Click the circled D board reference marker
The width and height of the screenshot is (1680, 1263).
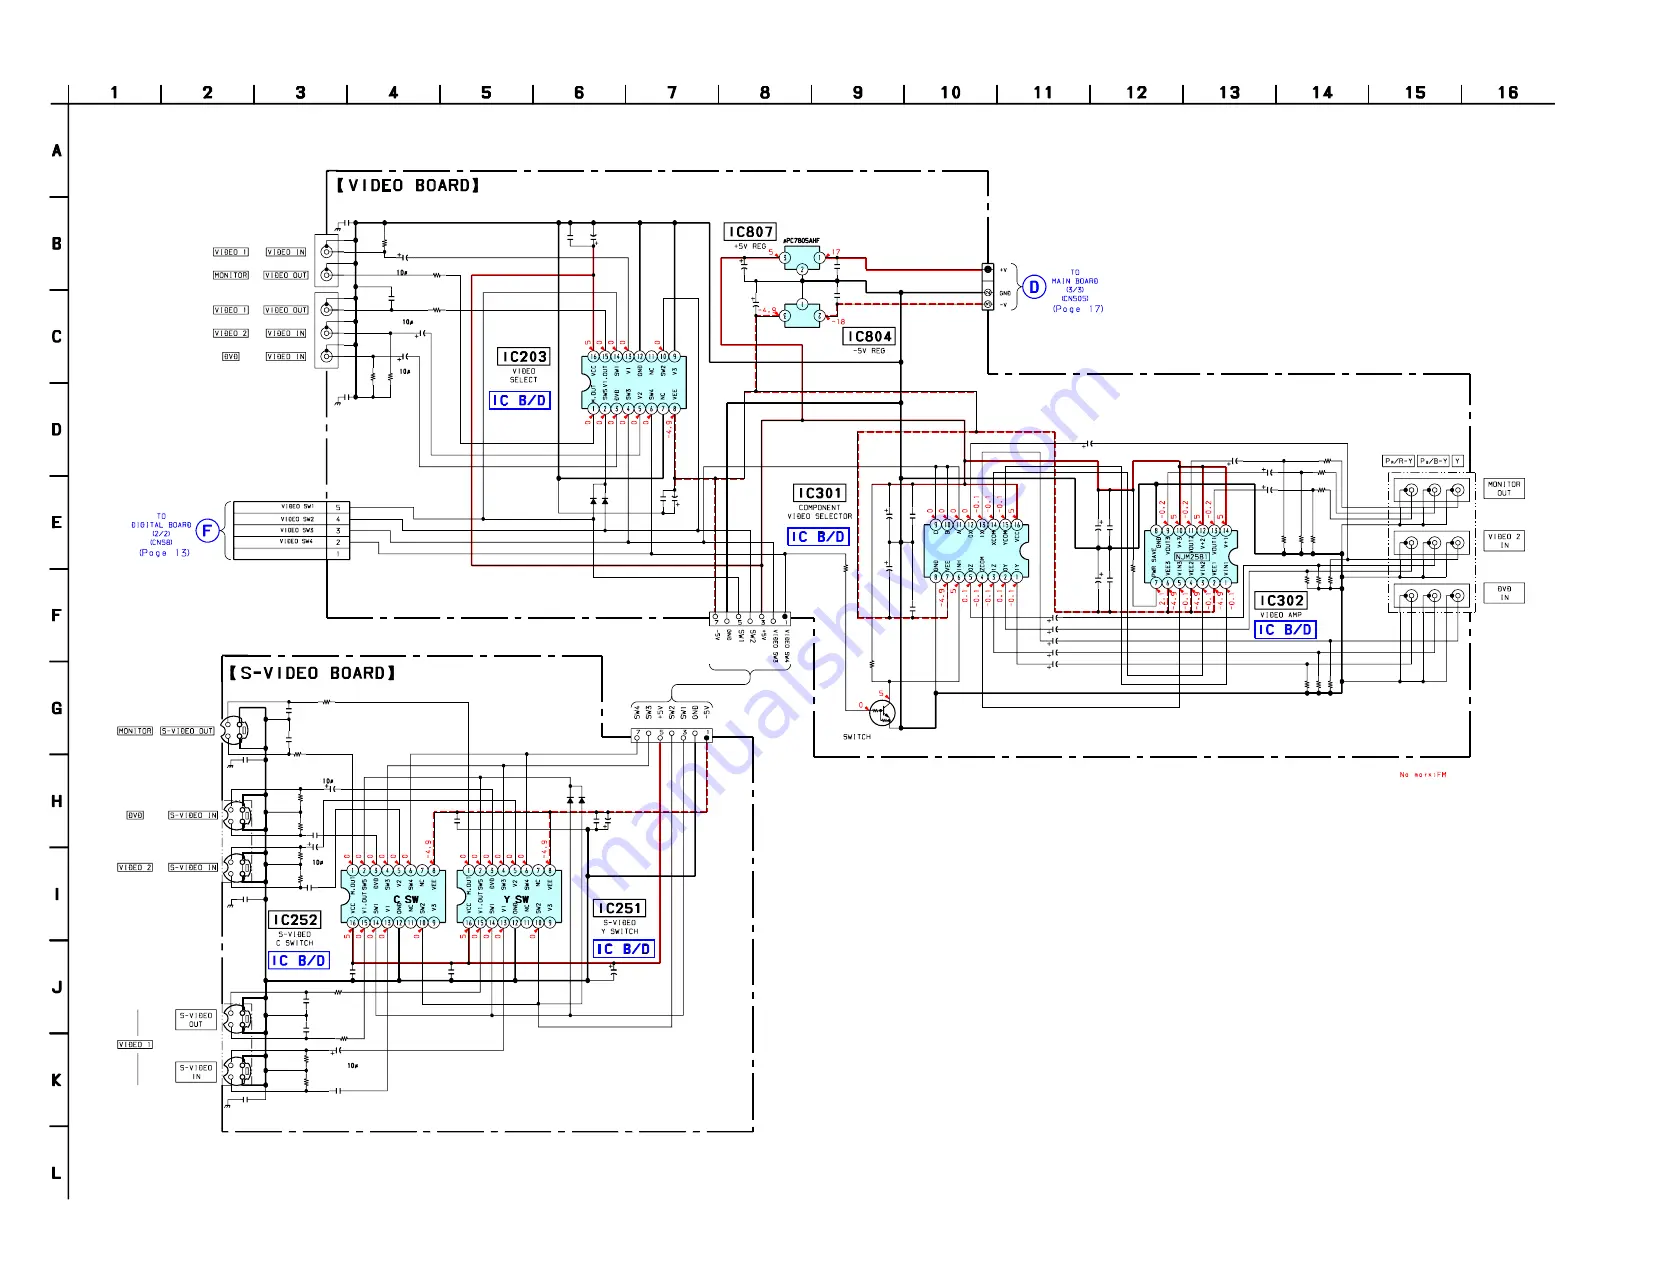pyautogui.click(x=1034, y=287)
